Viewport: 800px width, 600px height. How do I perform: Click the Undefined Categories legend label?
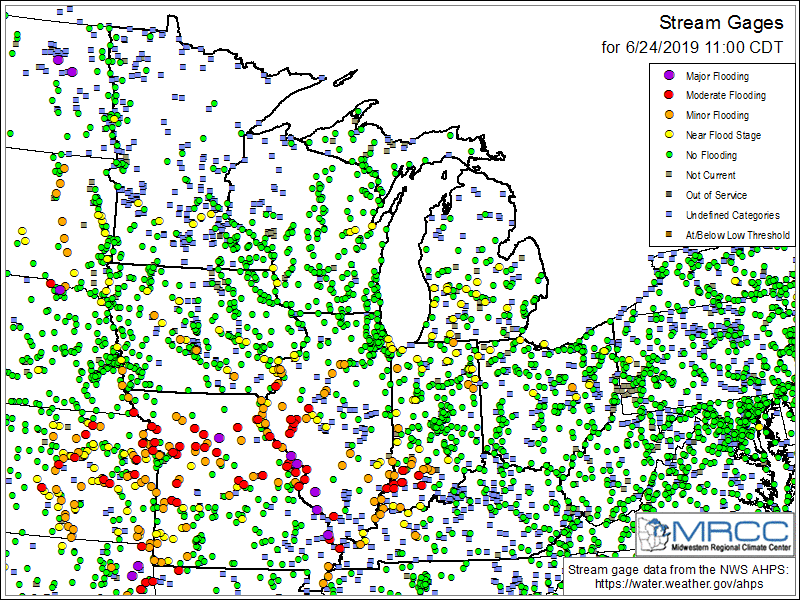(x=733, y=215)
